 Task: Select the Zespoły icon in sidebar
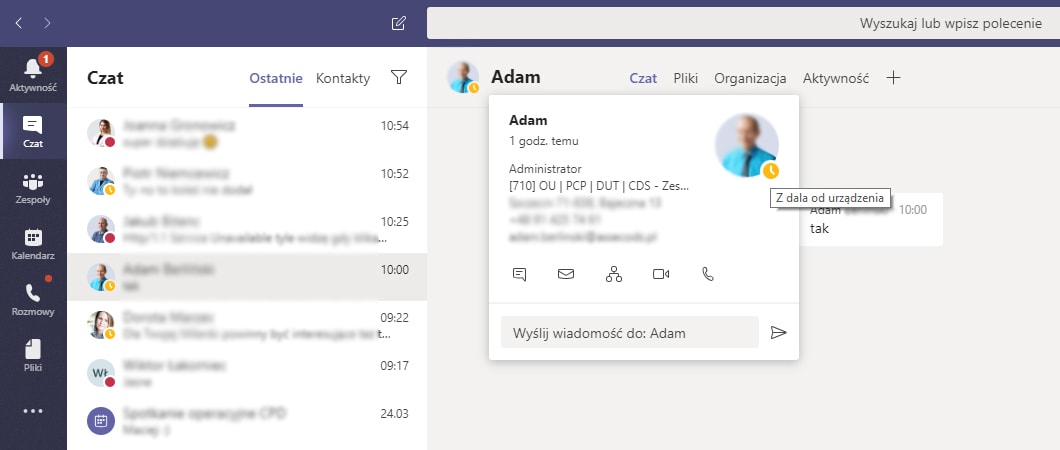pyautogui.click(x=33, y=189)
